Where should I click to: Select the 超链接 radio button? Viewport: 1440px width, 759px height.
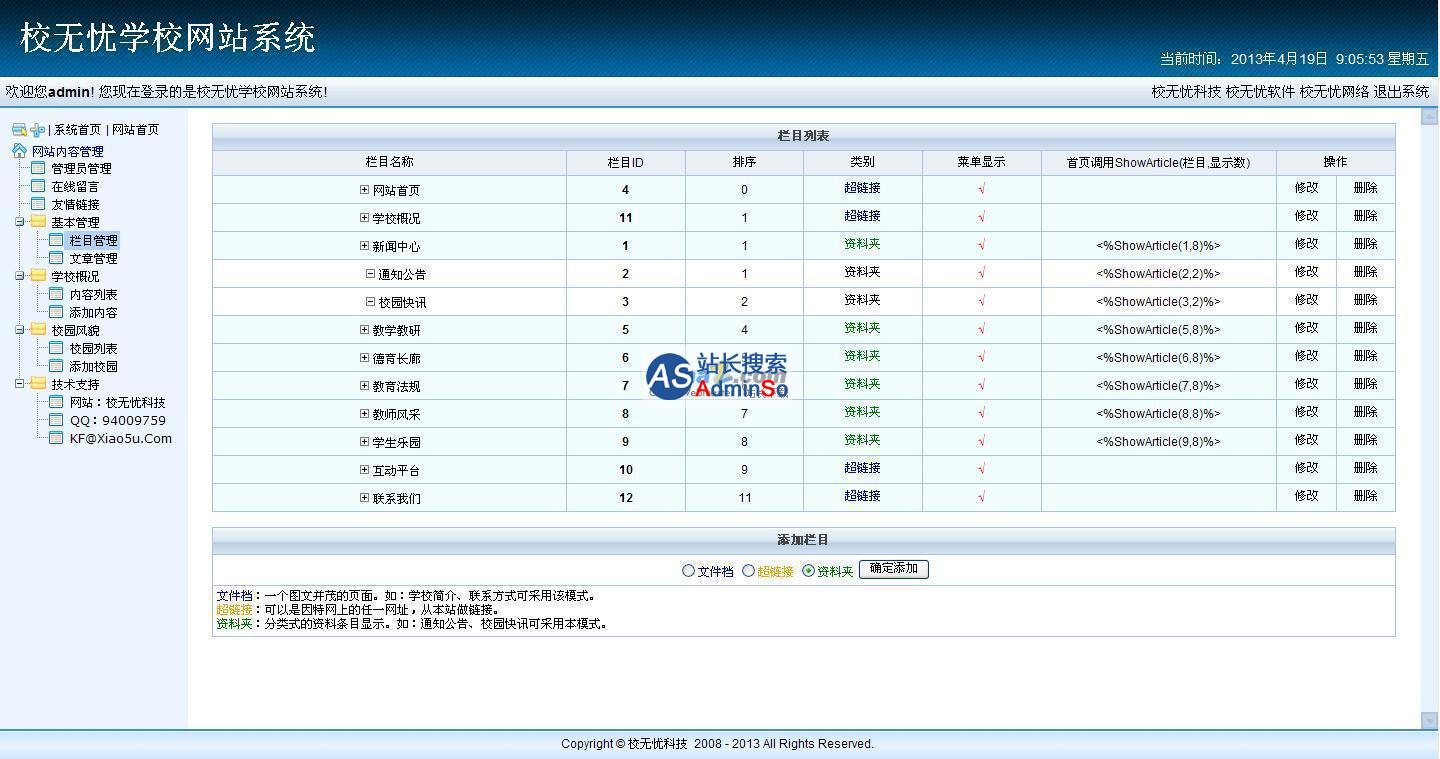tap(748, 571)
